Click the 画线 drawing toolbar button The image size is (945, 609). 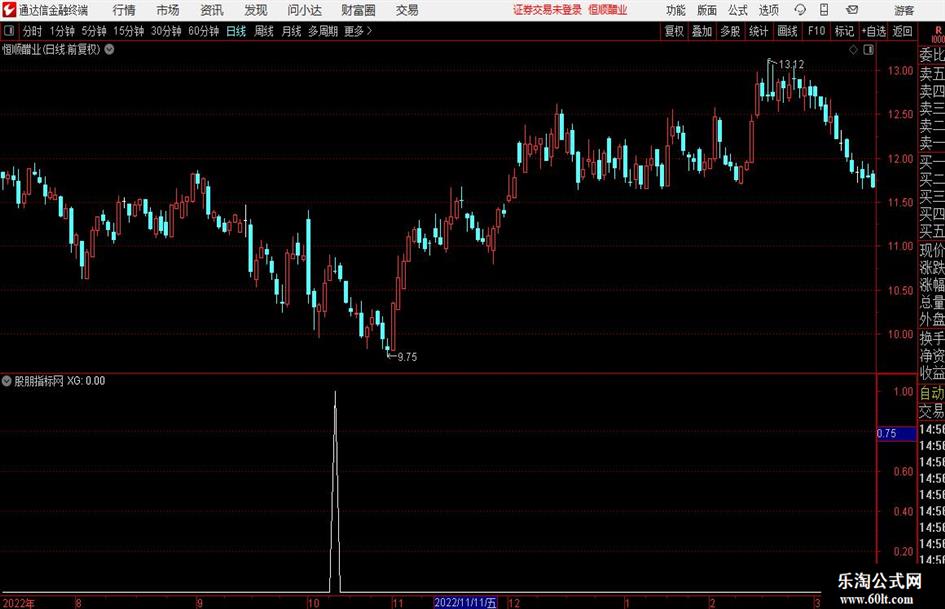[x=787, y=31]
